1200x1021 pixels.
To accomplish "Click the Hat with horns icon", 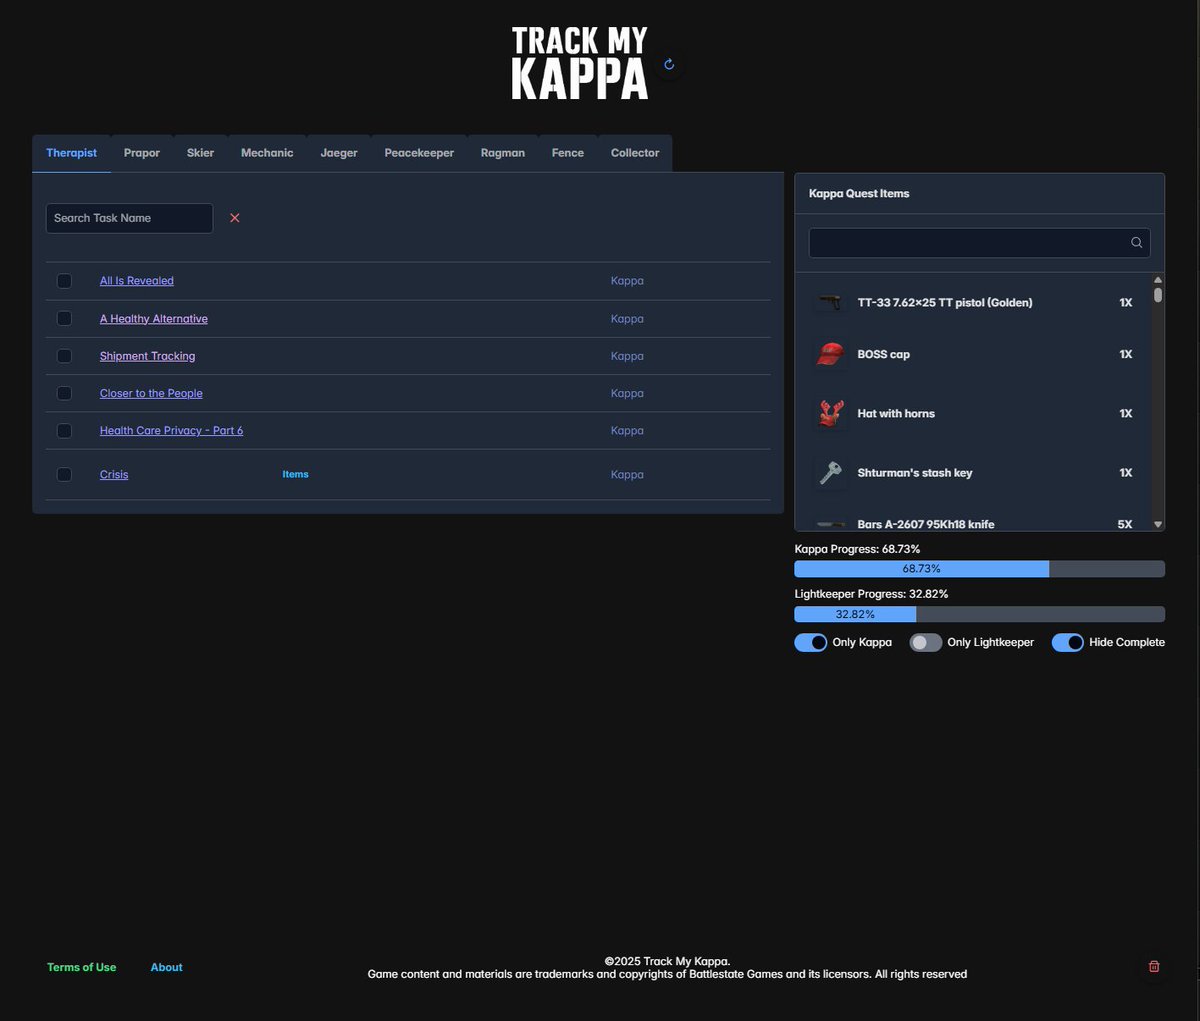I will (x=830, y=413).
